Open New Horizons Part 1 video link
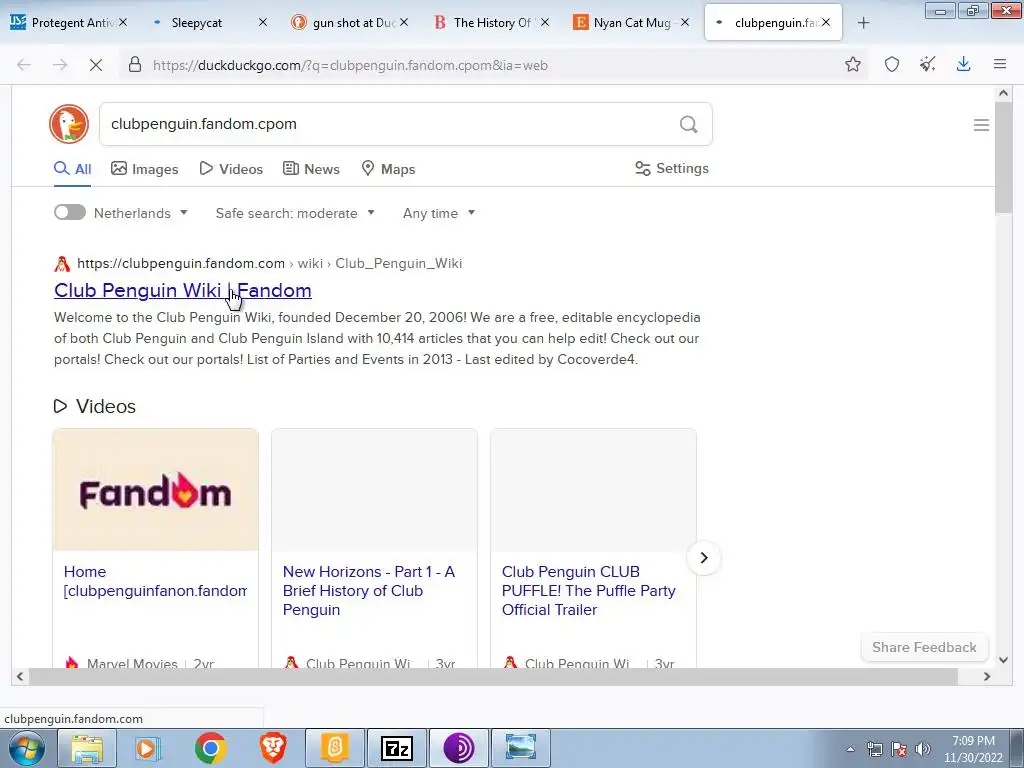The height and width of the screenshot is (768, 1024). point(369,590)
